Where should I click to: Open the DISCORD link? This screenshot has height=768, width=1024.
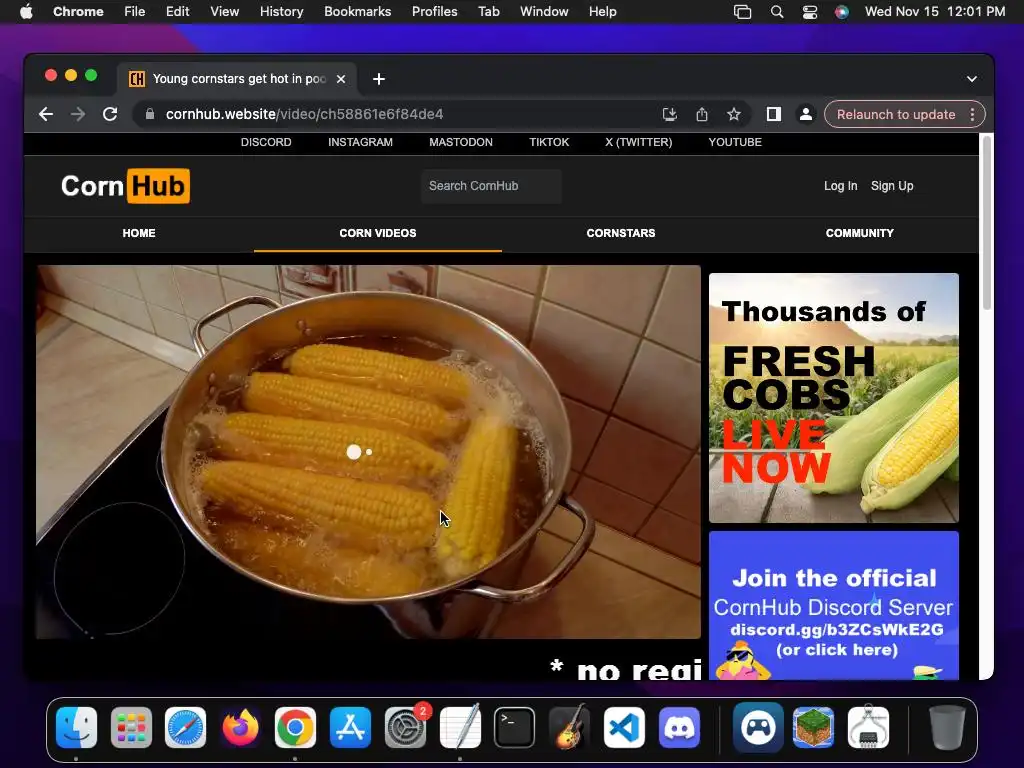click(266, 142)
